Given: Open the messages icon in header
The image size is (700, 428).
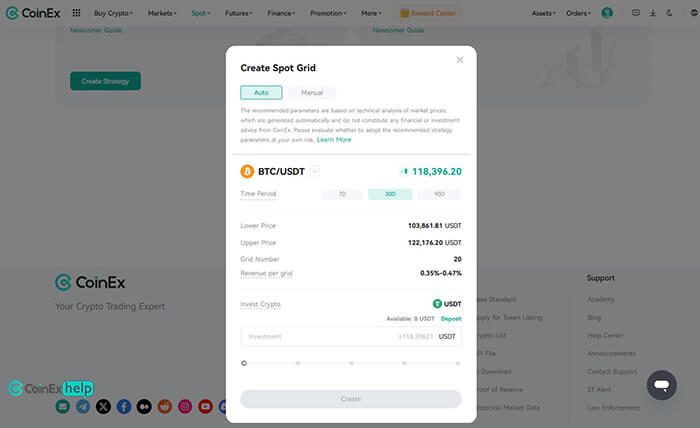Looking at the screenshot, I should [636, 13].
